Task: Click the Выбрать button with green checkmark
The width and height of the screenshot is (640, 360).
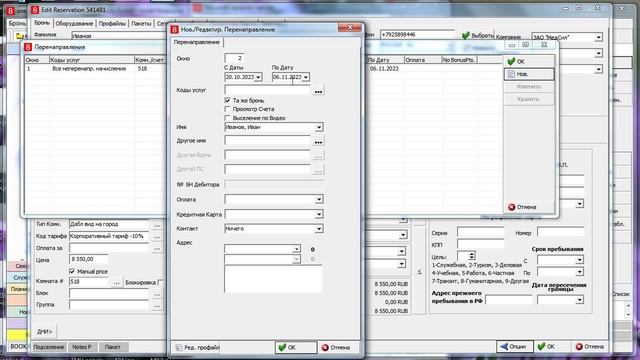Action: point(478,36)
